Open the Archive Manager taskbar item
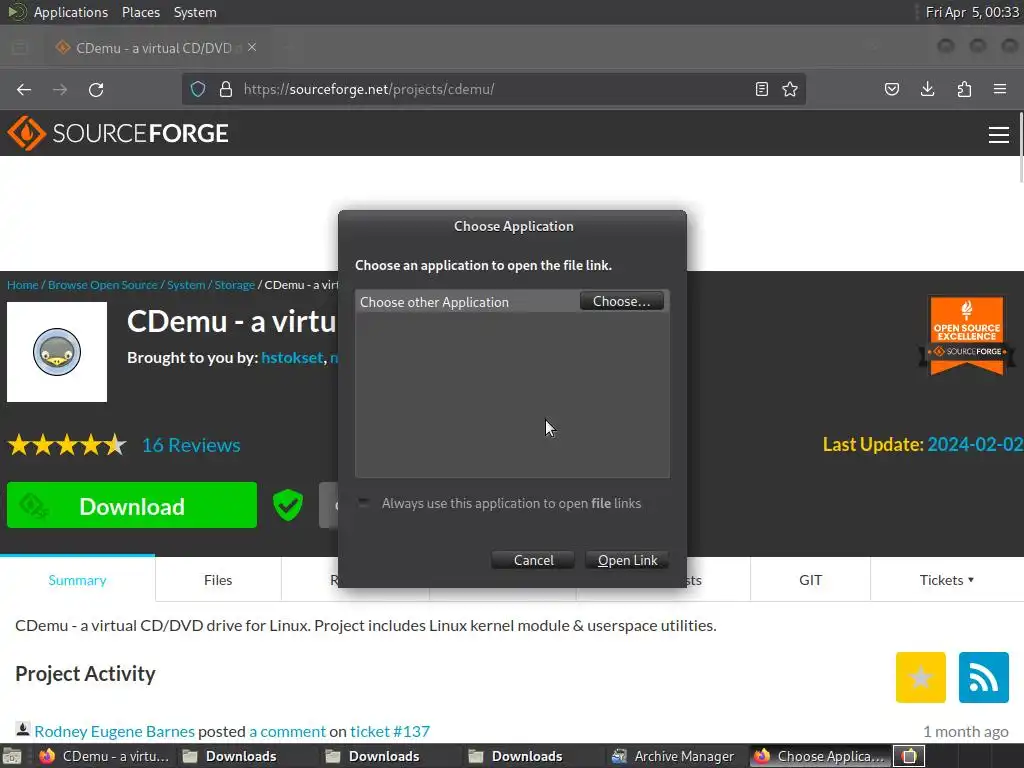 coord(673,756)
